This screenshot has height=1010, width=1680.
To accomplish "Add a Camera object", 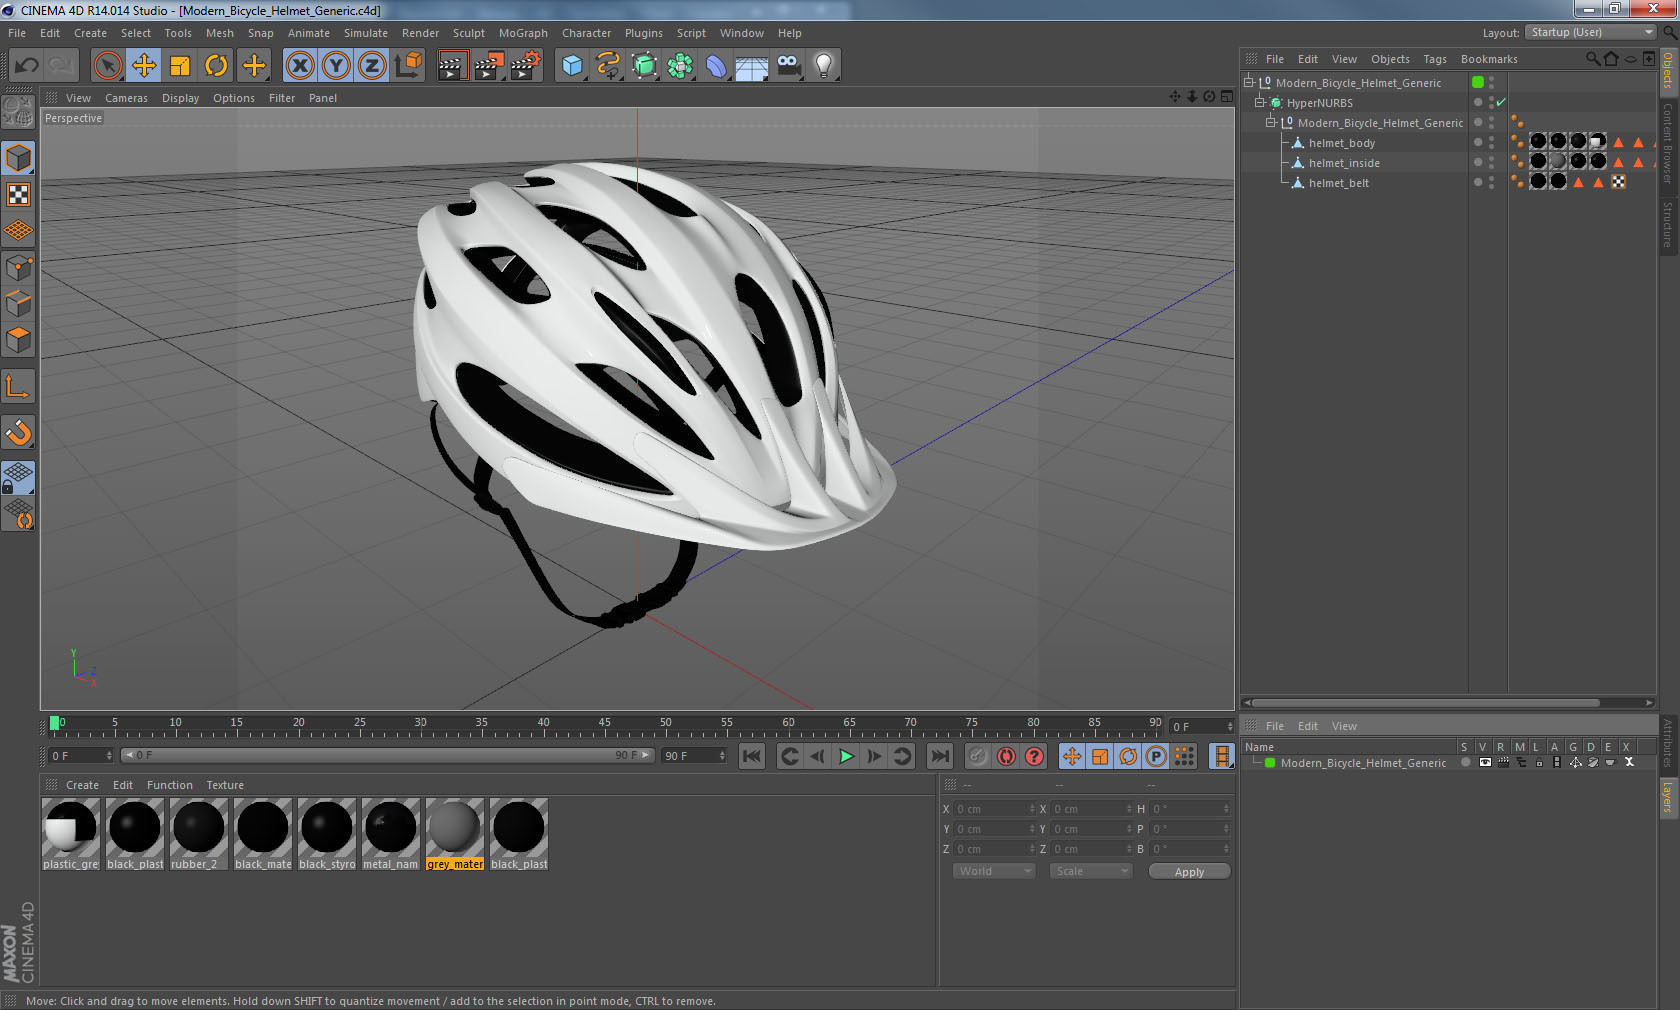I will pos(788,66).
